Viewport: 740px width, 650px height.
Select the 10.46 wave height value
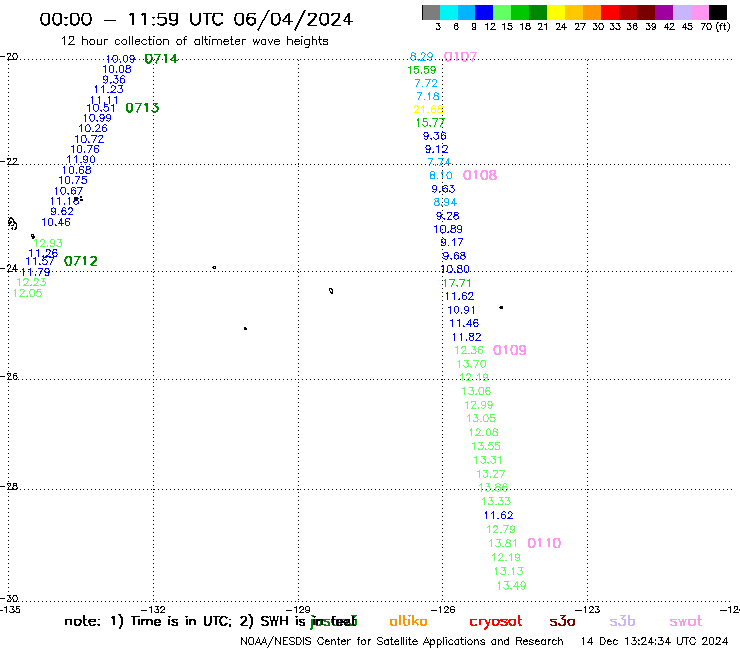56,222
